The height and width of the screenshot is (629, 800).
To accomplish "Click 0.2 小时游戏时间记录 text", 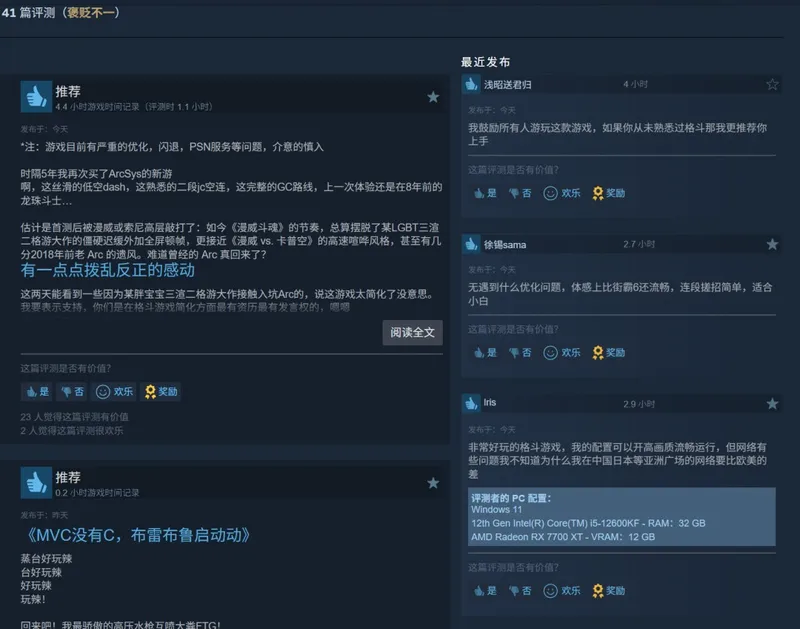I will click(97, 493).
